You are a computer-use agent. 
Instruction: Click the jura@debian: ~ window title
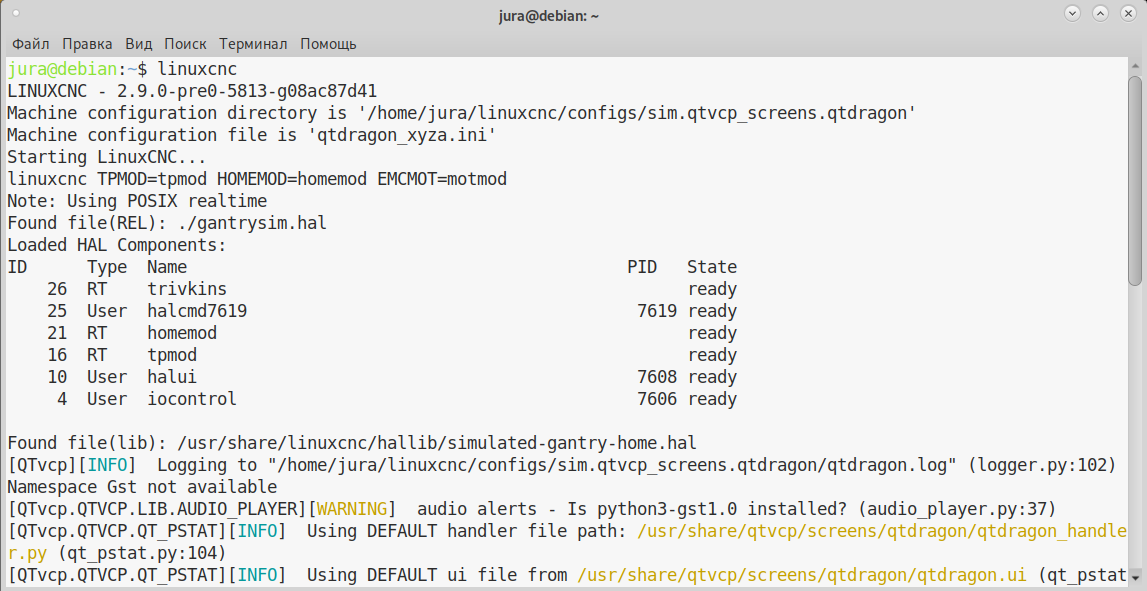549,15
